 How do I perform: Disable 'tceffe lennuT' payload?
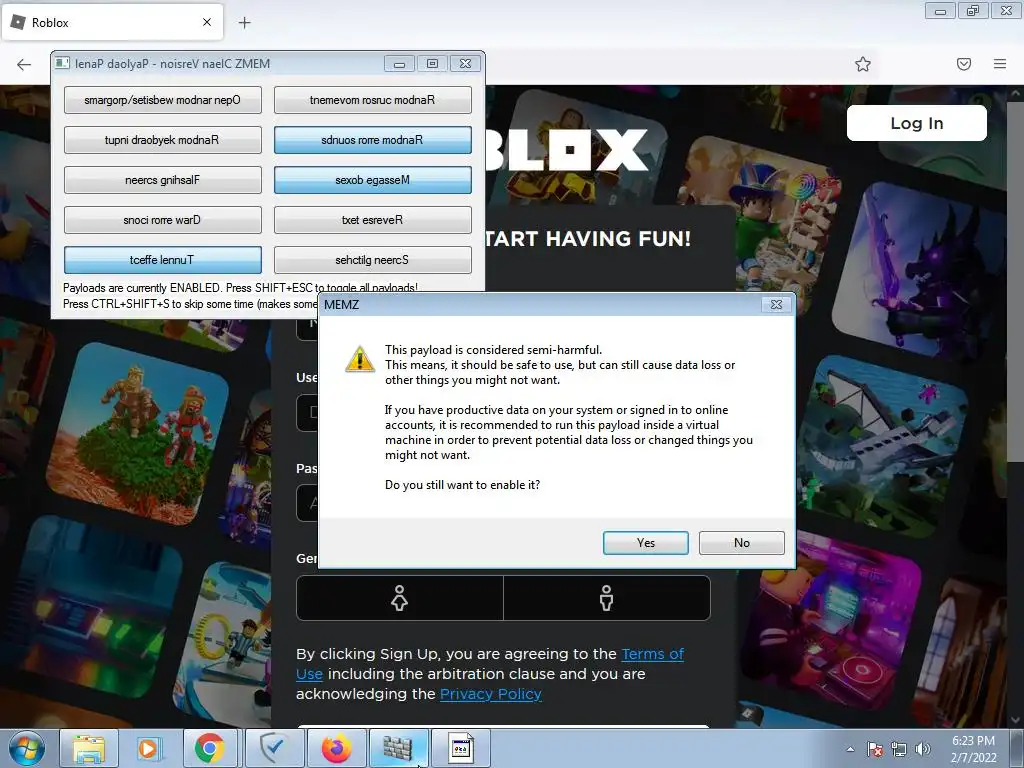[x=163, y=260]
